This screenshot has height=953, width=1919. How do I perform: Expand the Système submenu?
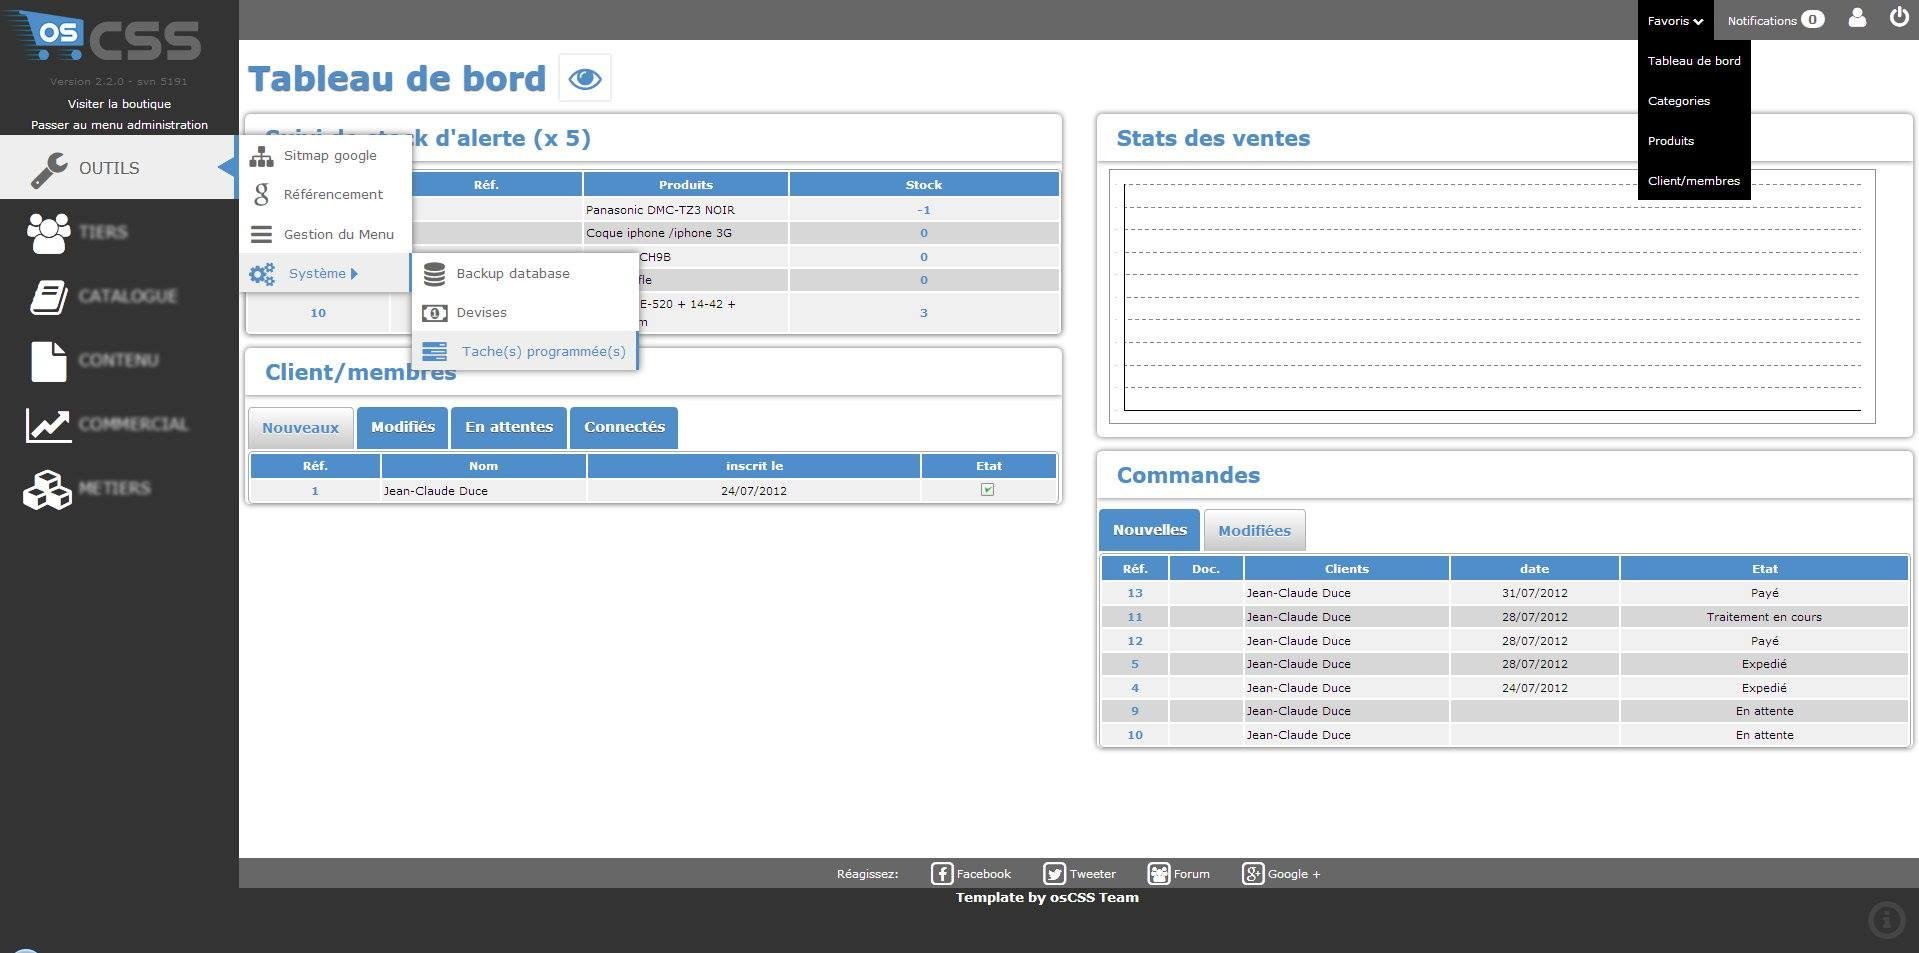(x=318, y=273)
